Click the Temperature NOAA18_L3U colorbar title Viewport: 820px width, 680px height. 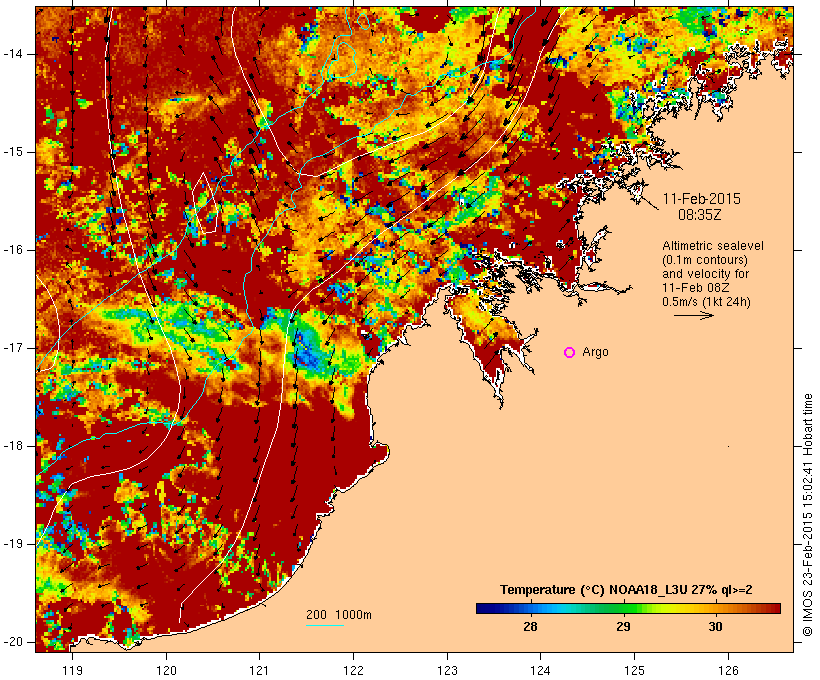coord(626,590)
